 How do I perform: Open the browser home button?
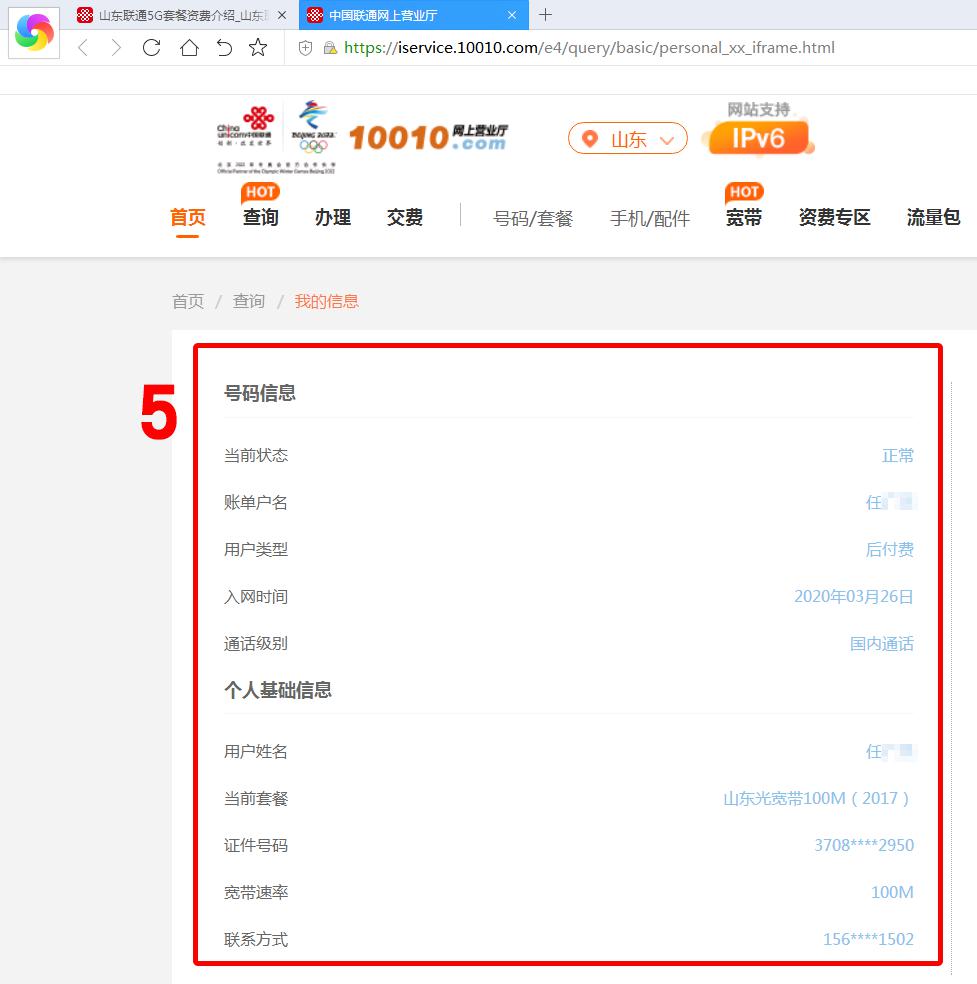[x=187, y=47]
